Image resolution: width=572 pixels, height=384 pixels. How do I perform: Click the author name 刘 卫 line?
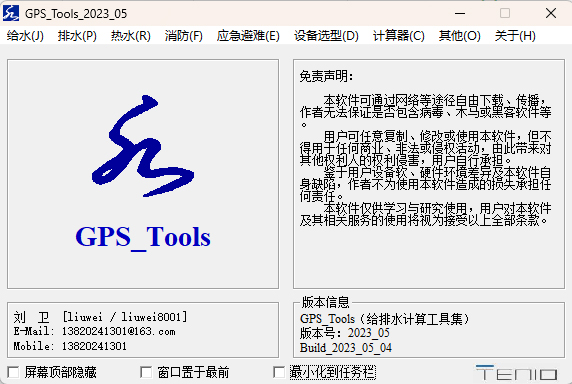coord(100,317)
